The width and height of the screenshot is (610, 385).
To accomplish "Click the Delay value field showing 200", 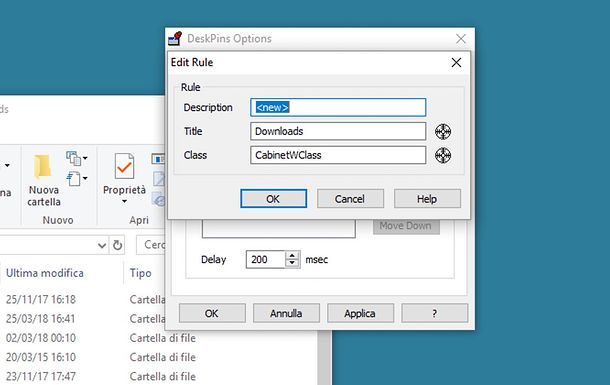I will [x=266, y=259].
